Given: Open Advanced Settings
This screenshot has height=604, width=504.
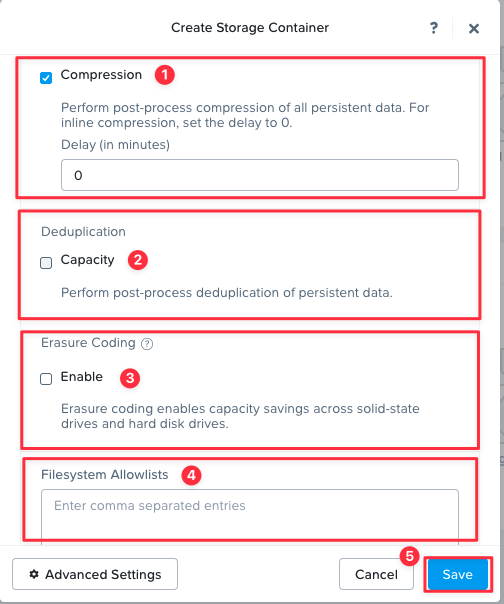Looking at the screenshot, I should pyautogui.click(x=95, y=574).
